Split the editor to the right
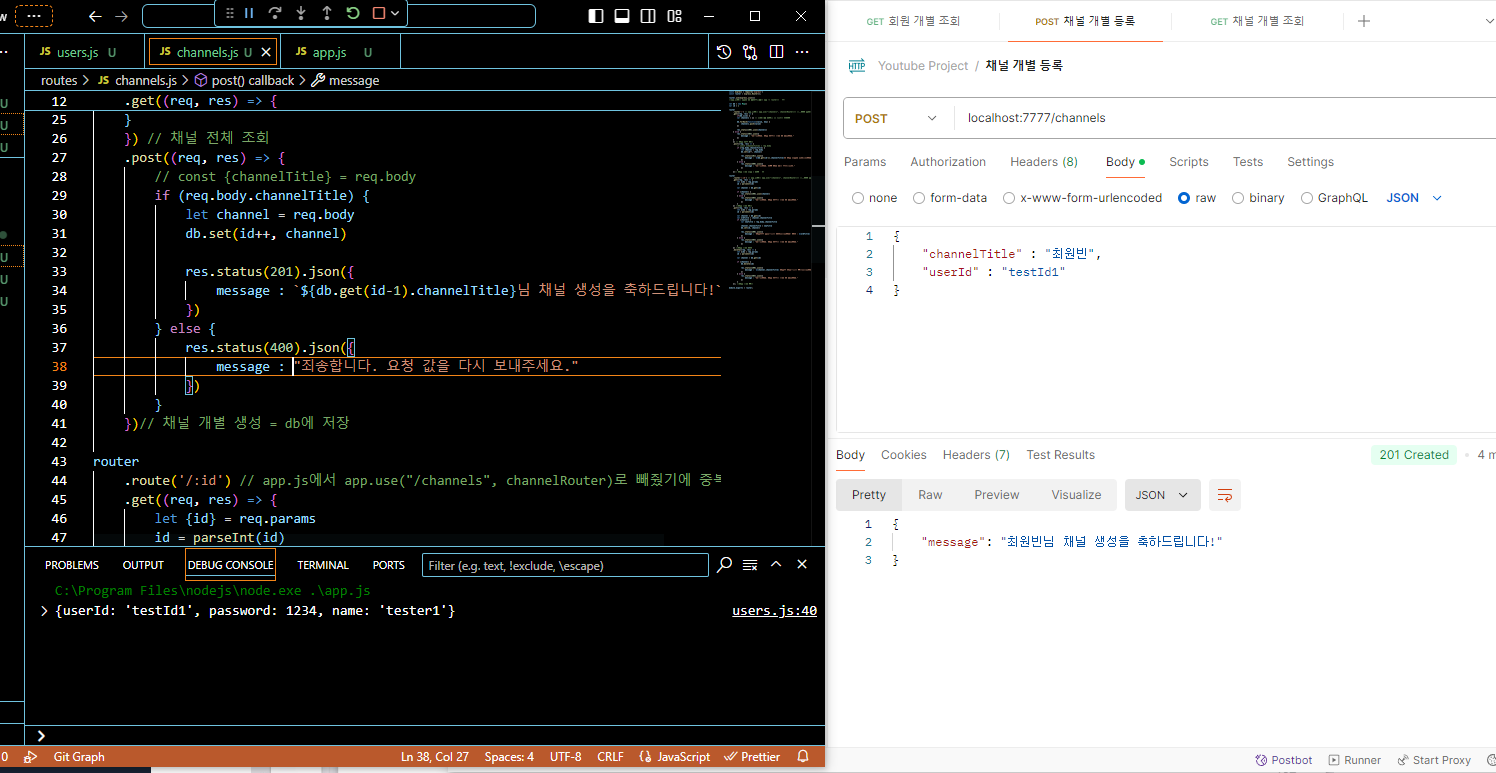This screenshot has height=773, width=1496. point(777,52)
